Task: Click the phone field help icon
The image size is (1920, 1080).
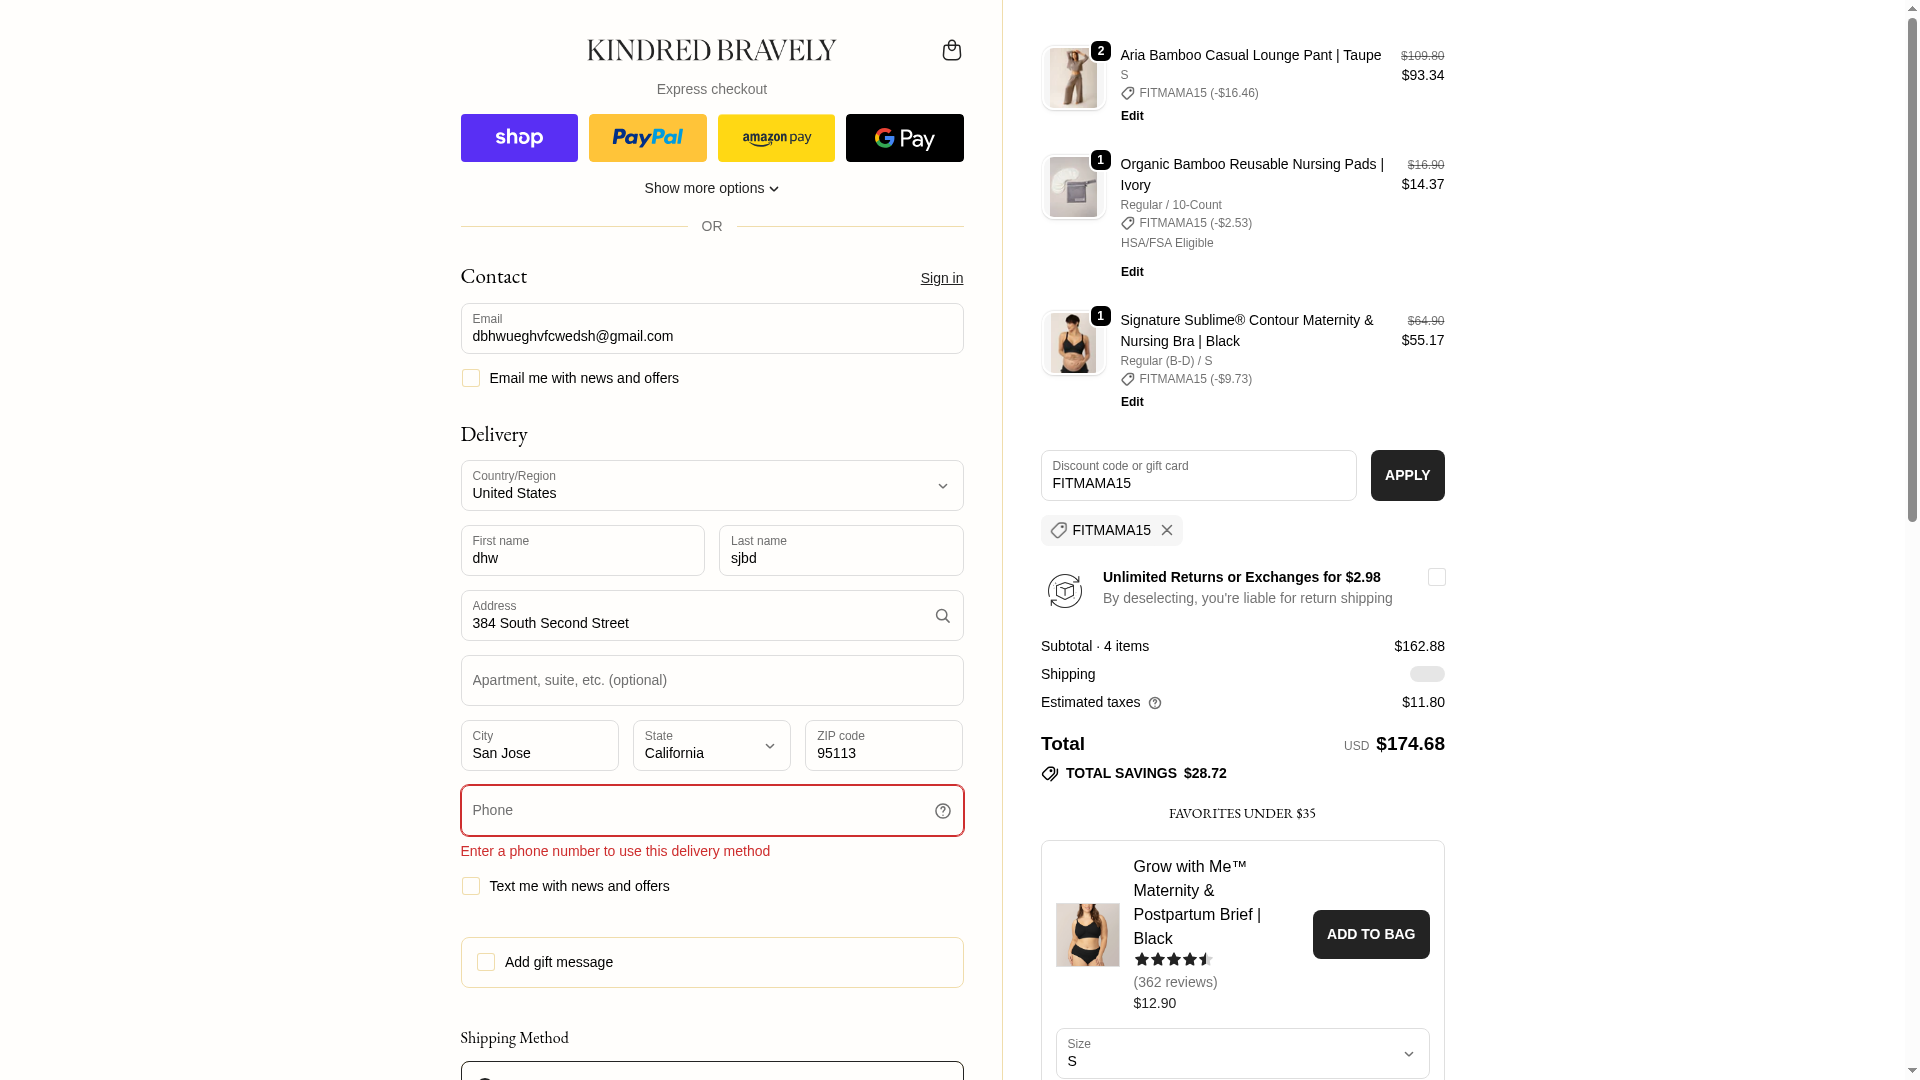Action: [942, 811]
